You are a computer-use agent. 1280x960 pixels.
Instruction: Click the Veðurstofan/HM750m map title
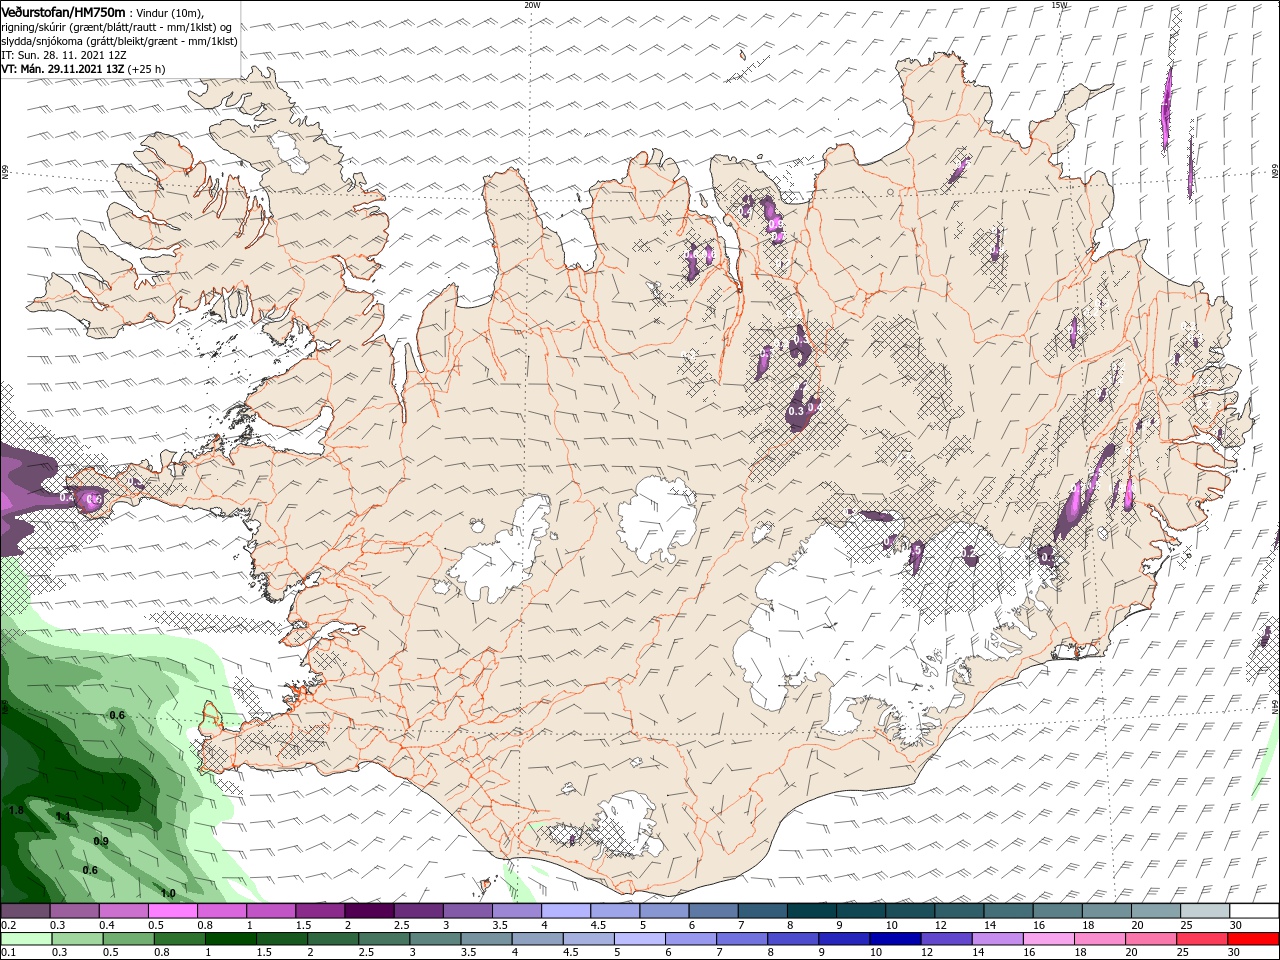coord(64,11)
